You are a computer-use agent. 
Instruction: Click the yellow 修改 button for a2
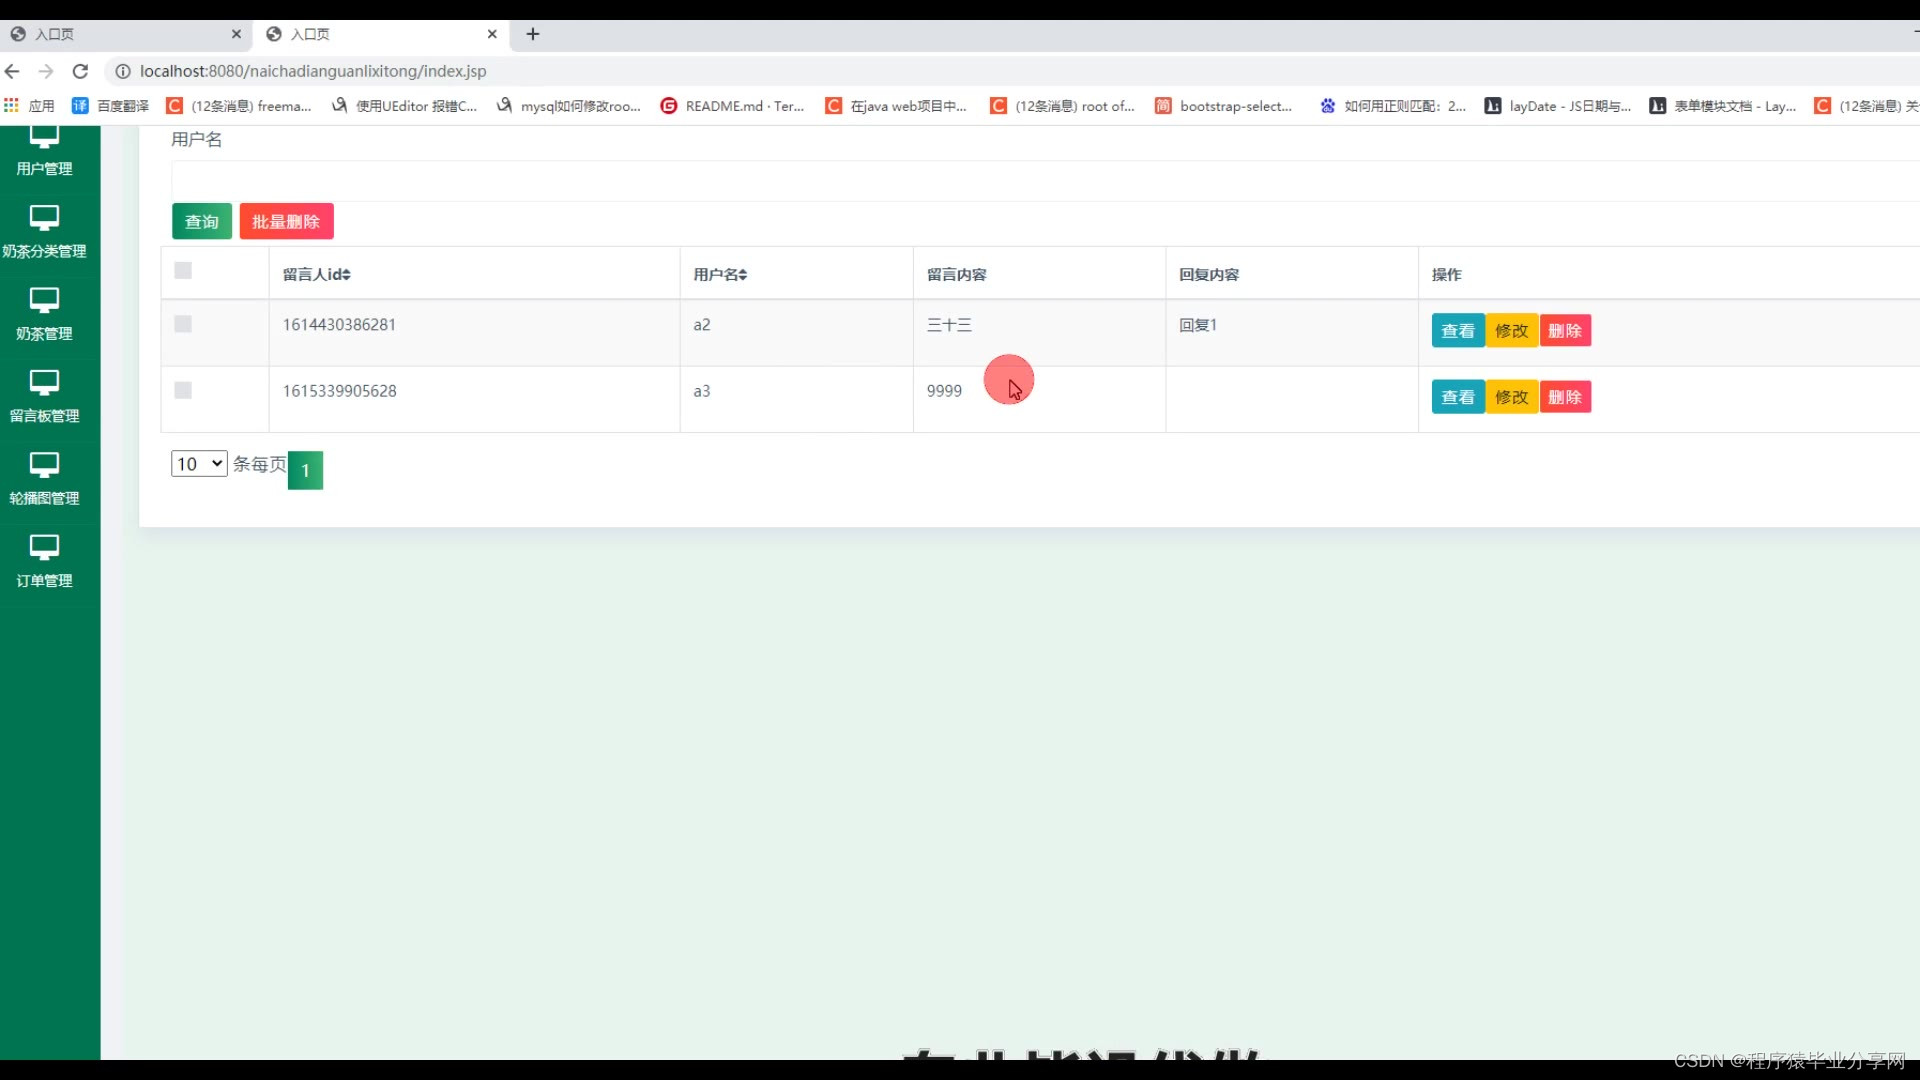(x=1511, y=331)
